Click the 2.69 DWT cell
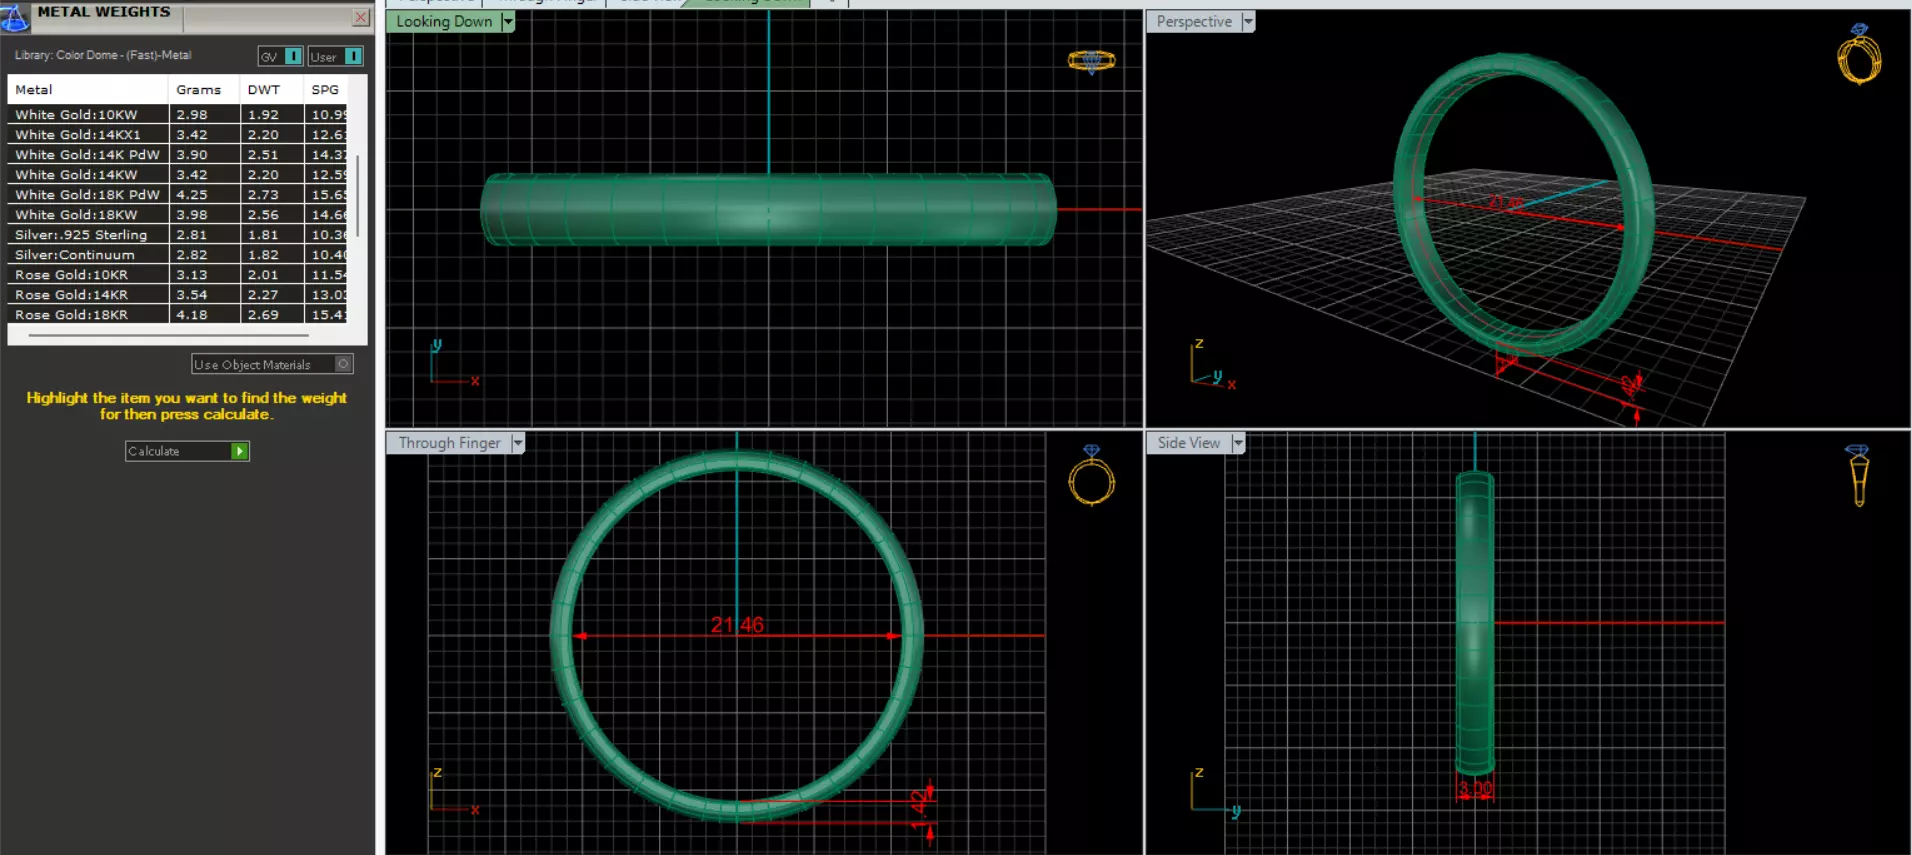1912x855 pixels. [272, 314]
